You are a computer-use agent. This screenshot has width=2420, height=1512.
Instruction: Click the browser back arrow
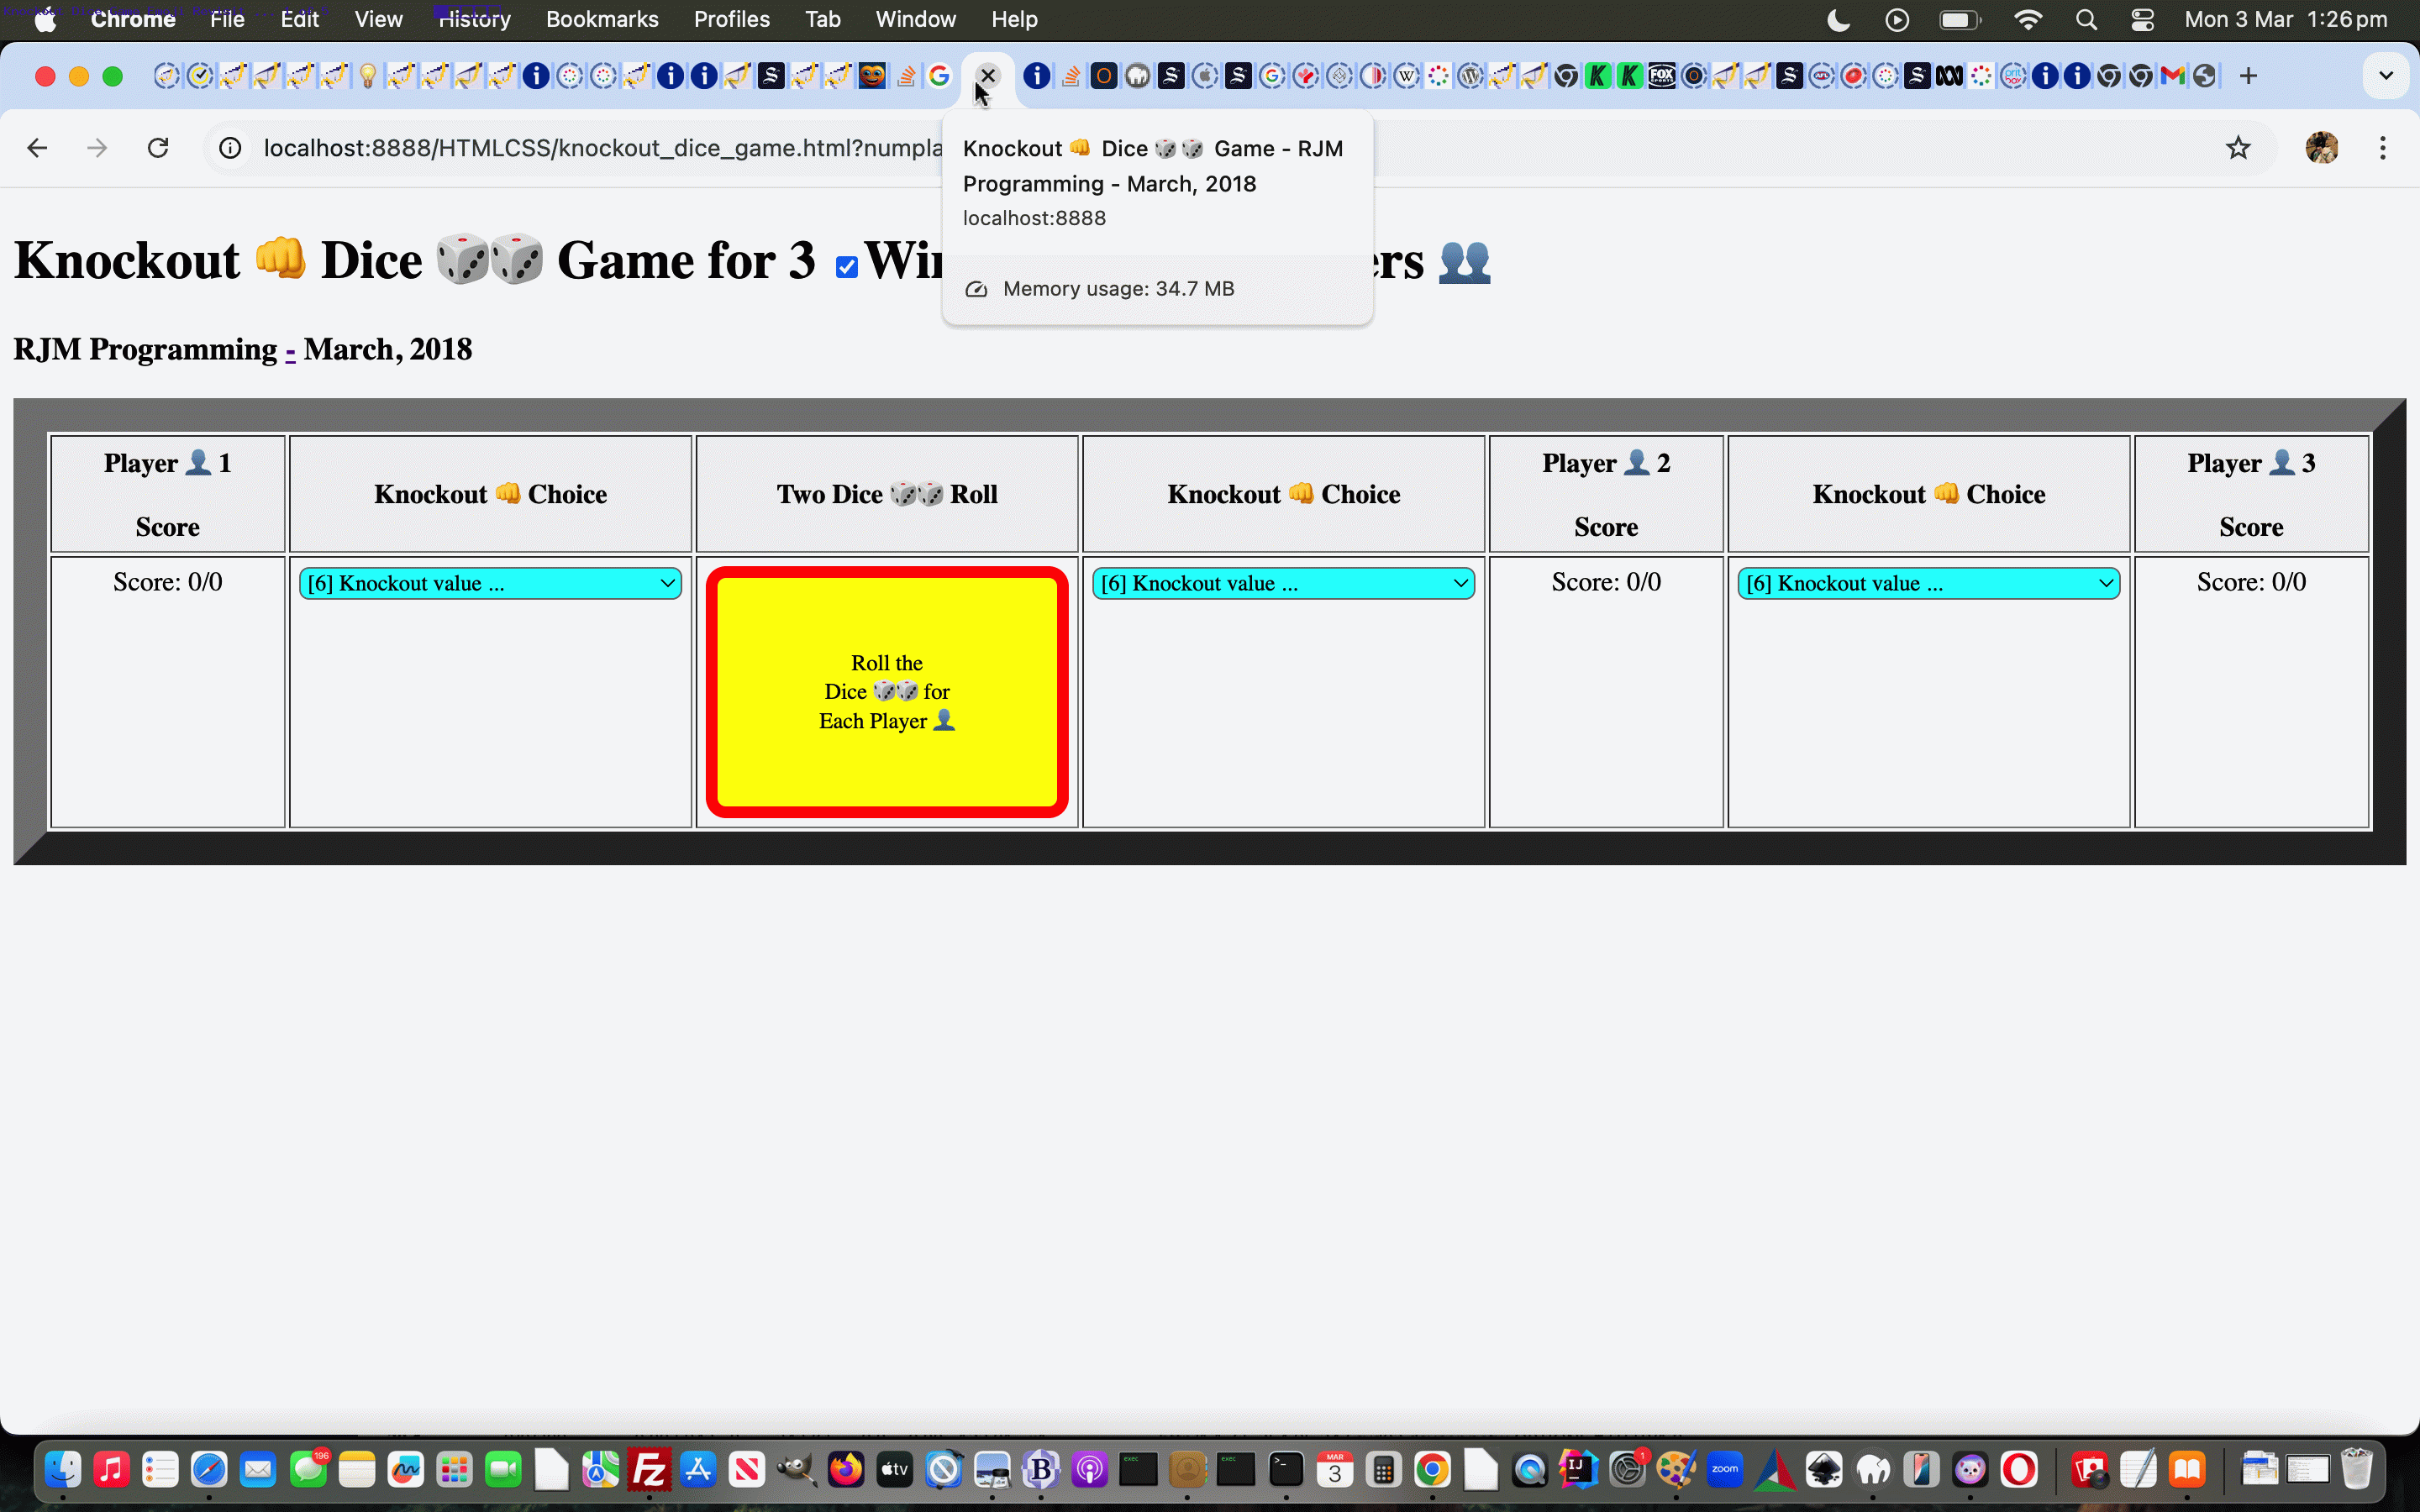(x=37, y=148)
